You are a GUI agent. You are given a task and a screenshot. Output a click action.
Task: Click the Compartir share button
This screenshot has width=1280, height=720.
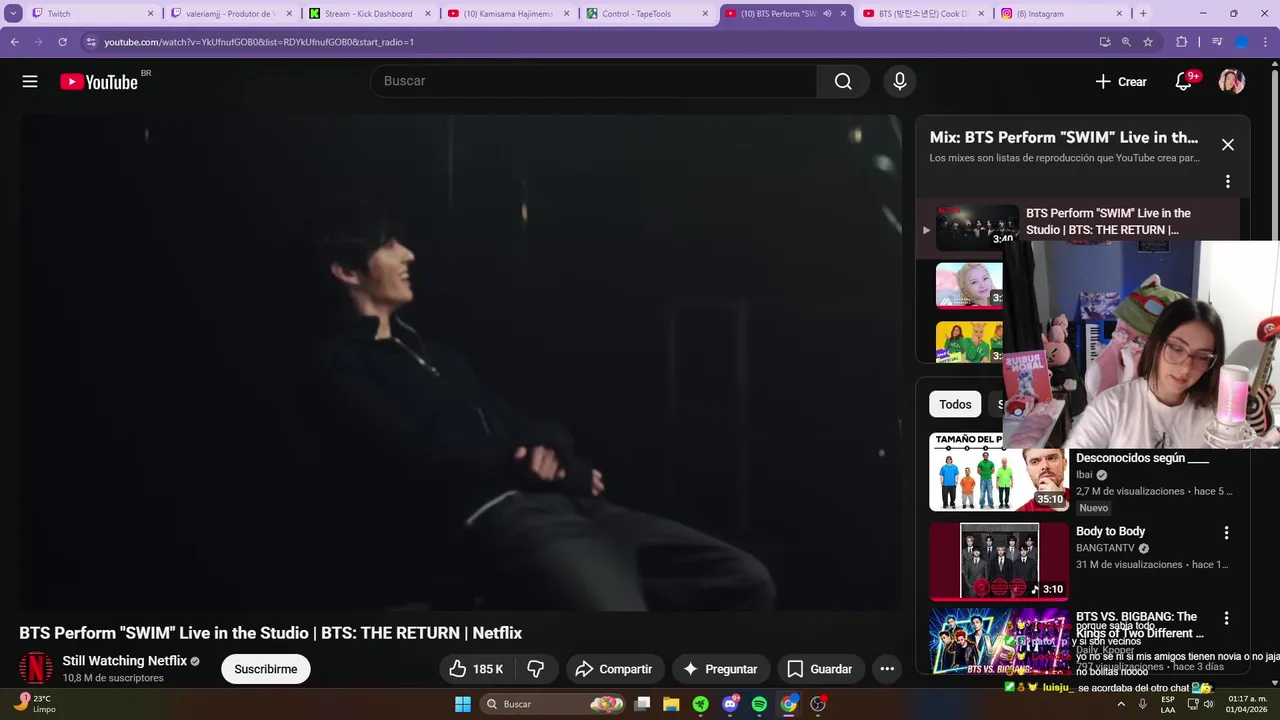(615, 669)
